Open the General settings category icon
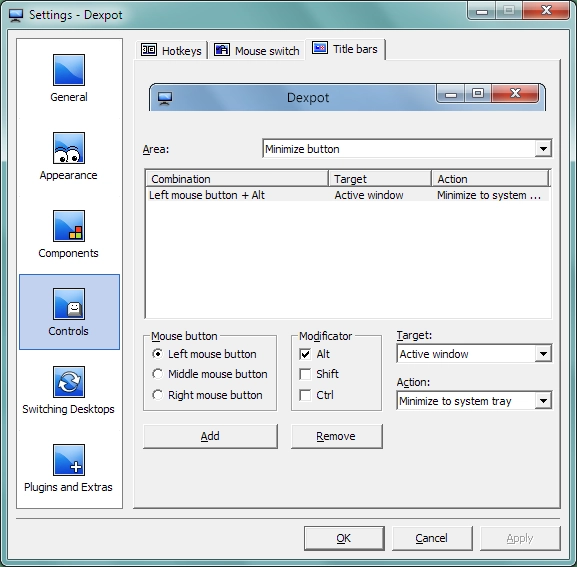Screen dimensions: 577x567 (69, 70)
